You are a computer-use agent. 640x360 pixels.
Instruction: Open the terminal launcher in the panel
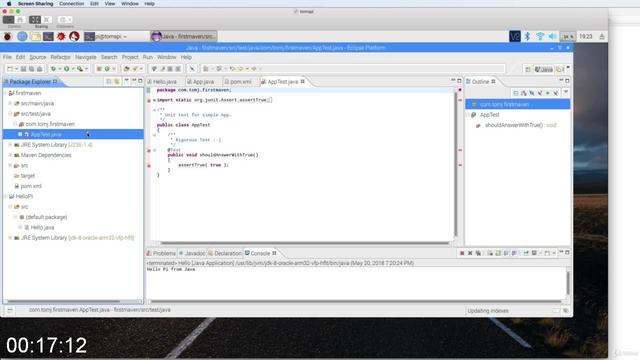coord(48,36)
